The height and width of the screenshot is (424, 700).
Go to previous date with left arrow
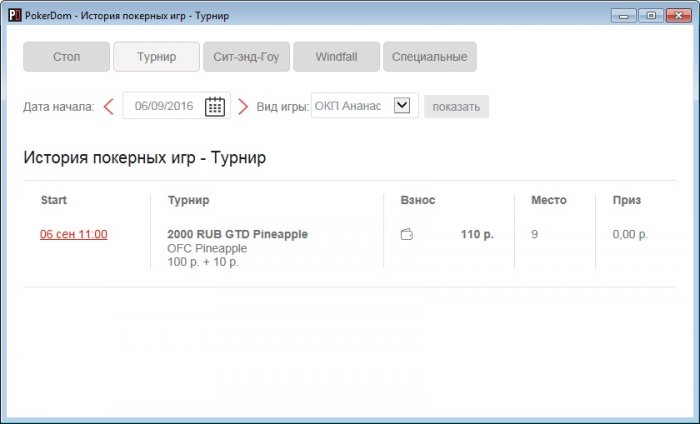tap(108, 106)
